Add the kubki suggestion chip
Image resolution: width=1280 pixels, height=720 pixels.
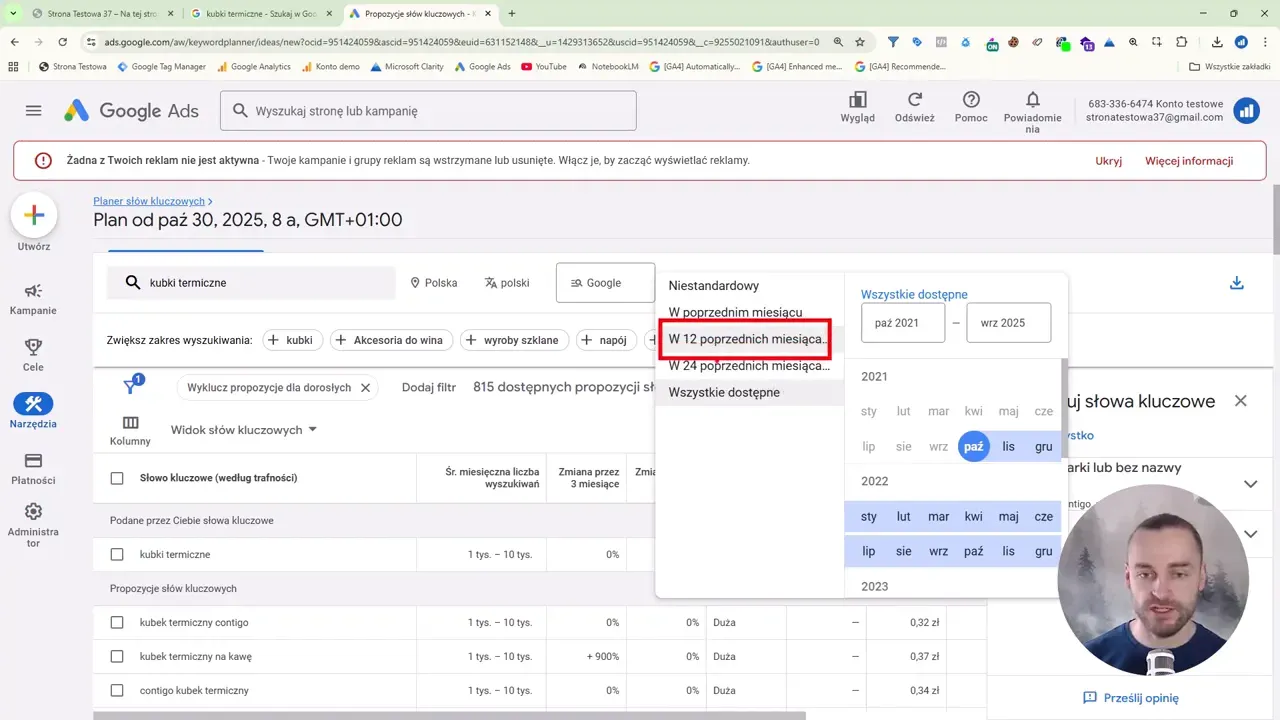click(292, 340)
